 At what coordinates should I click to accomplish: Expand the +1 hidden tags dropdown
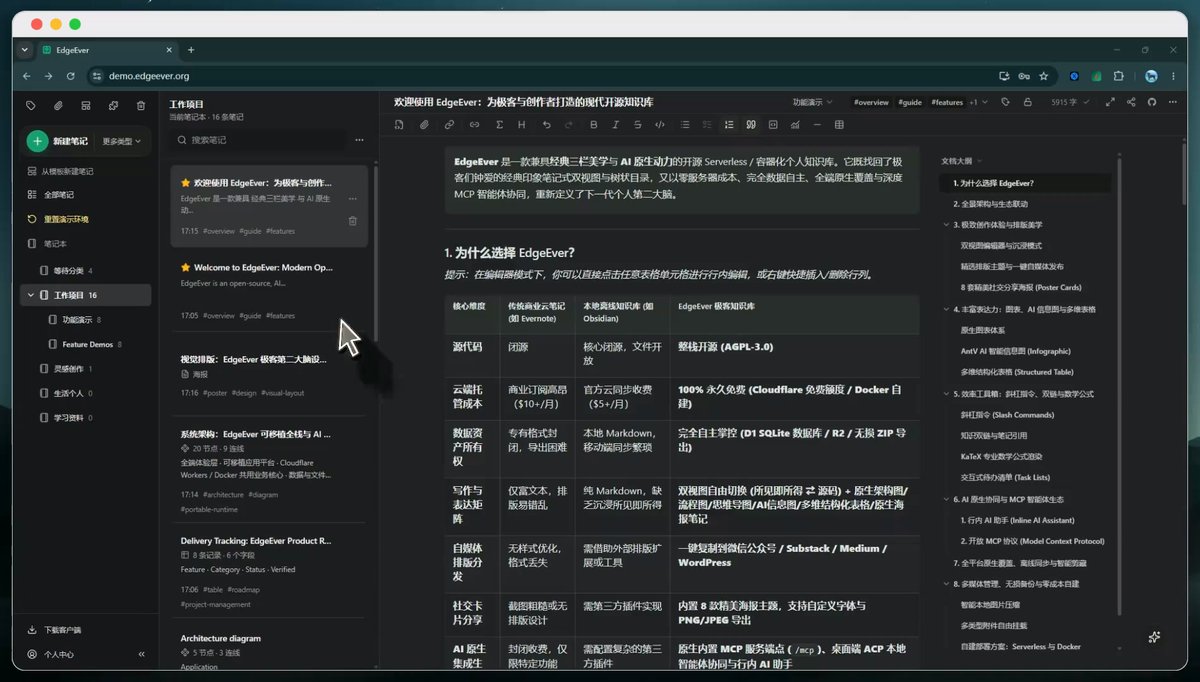980,102
